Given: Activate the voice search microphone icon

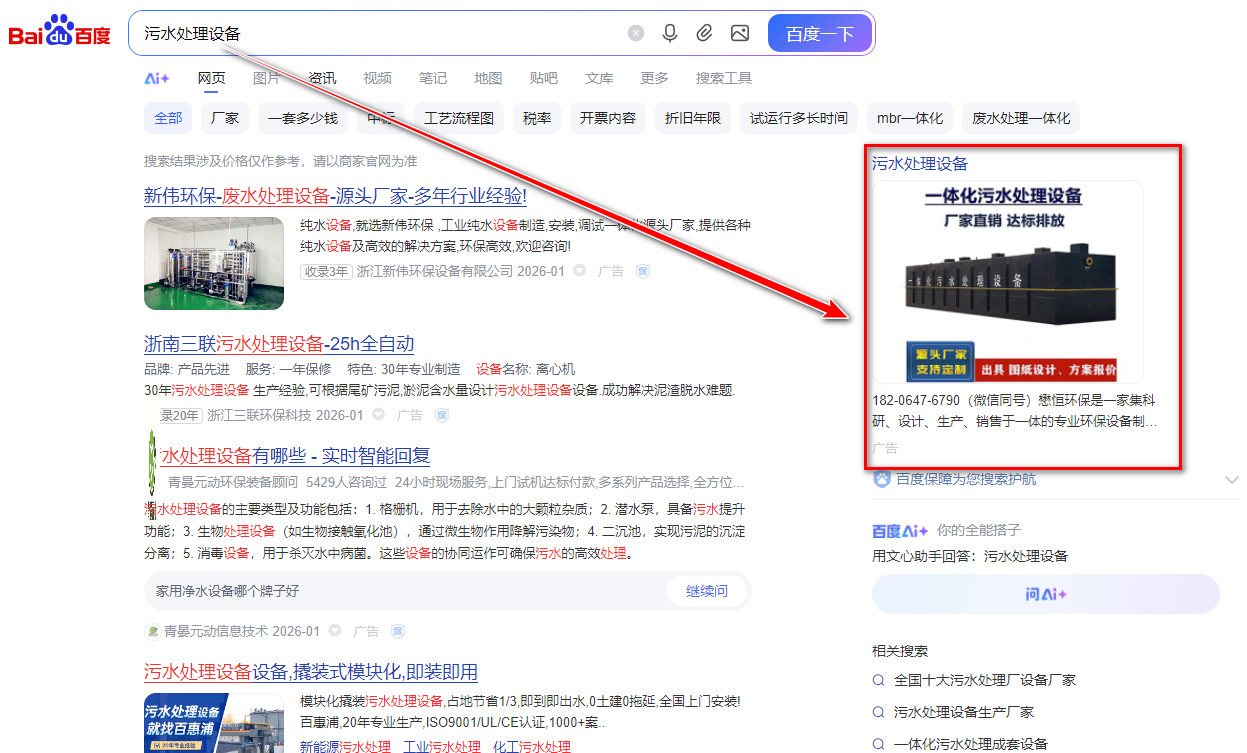Looking at the screenshot, I should coord(669,33).
